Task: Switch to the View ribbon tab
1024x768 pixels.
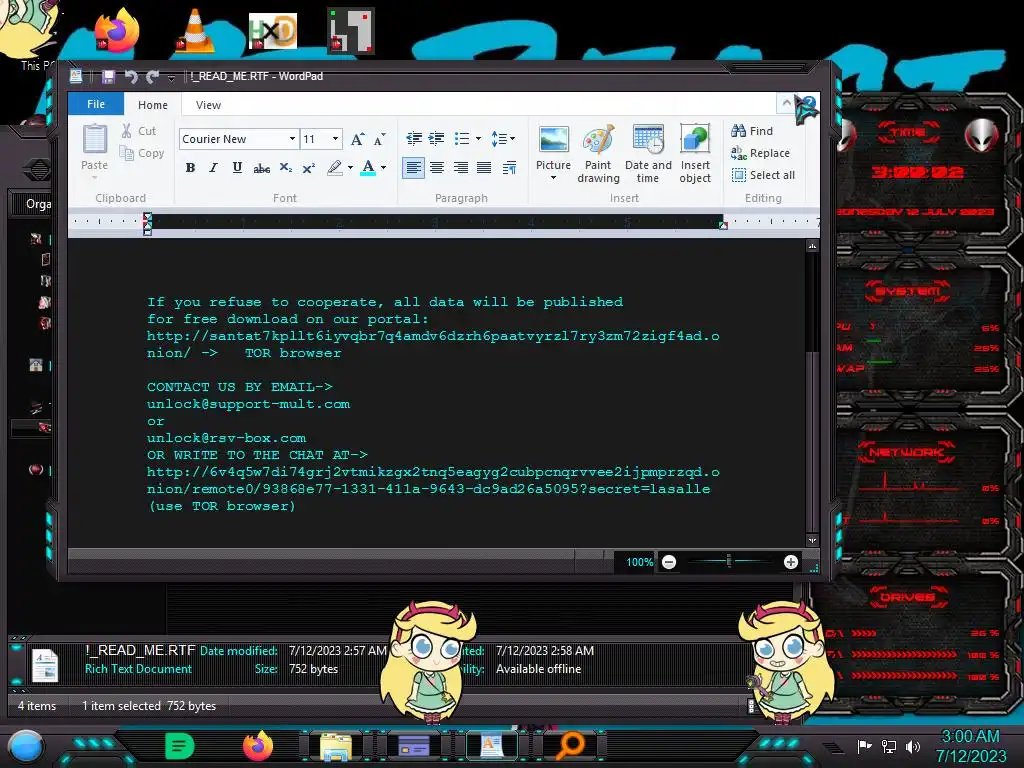Action: (x=208, y=104)
